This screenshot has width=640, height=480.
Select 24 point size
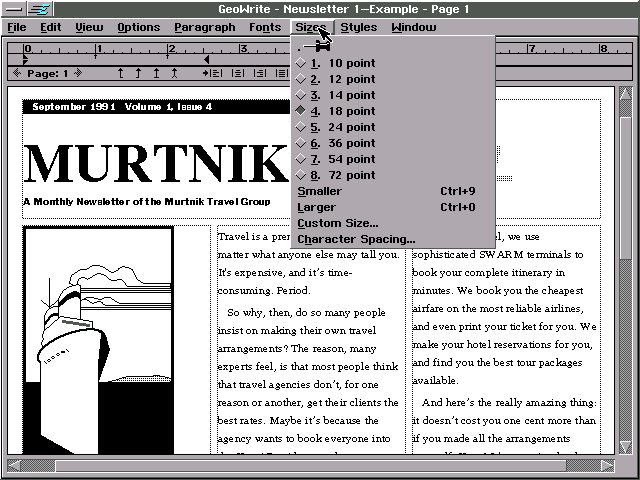point(393,127)
